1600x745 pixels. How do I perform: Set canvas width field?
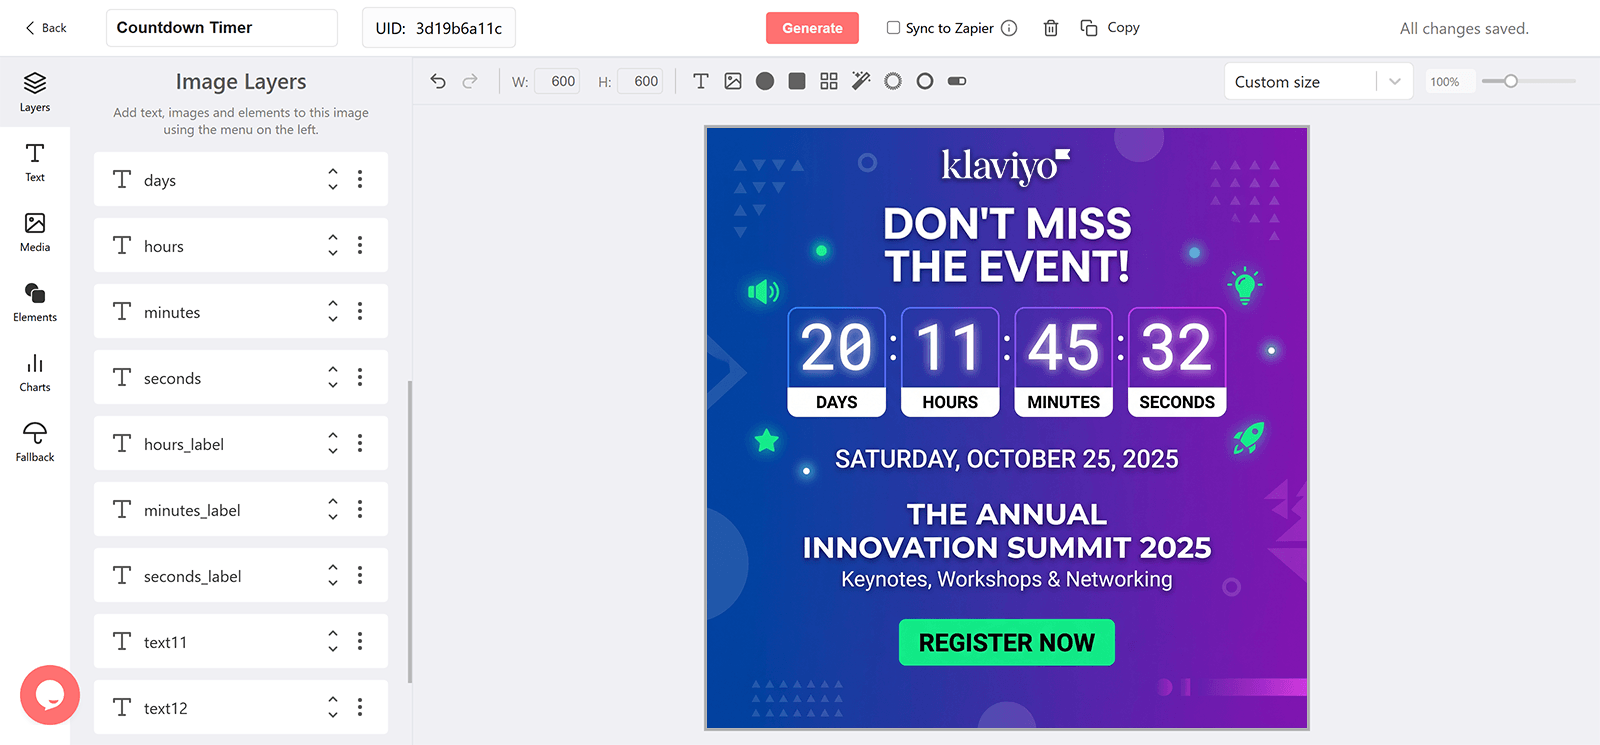click(557, 81)
